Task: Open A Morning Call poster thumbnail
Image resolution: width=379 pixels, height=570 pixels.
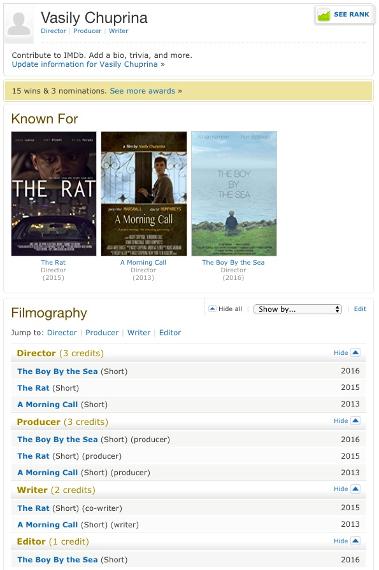Action: 144,194
